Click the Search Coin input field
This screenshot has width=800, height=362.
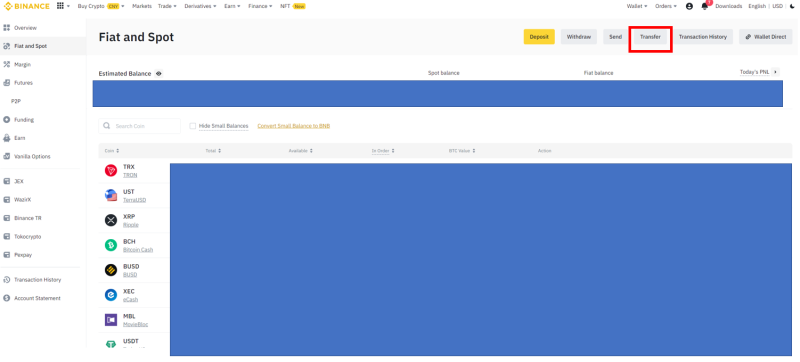coord(139,126)
